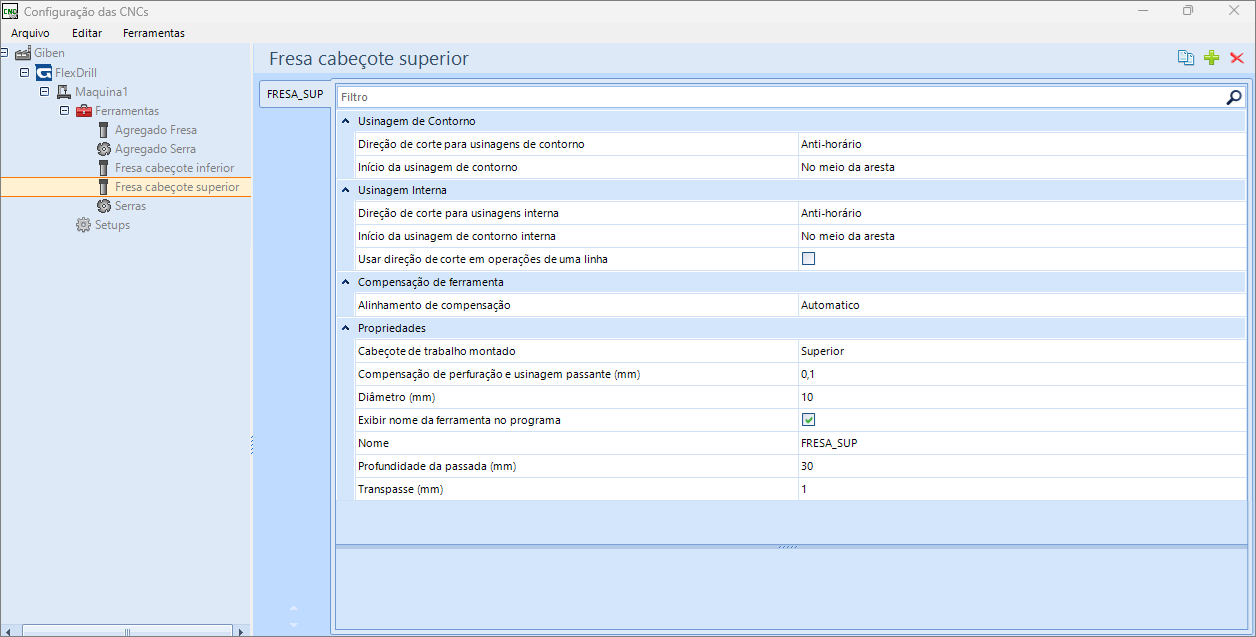Click the magnifier search icon in filter
Image resolution: width=1256 pixels, height=637 pixels.
point(1234,97)
